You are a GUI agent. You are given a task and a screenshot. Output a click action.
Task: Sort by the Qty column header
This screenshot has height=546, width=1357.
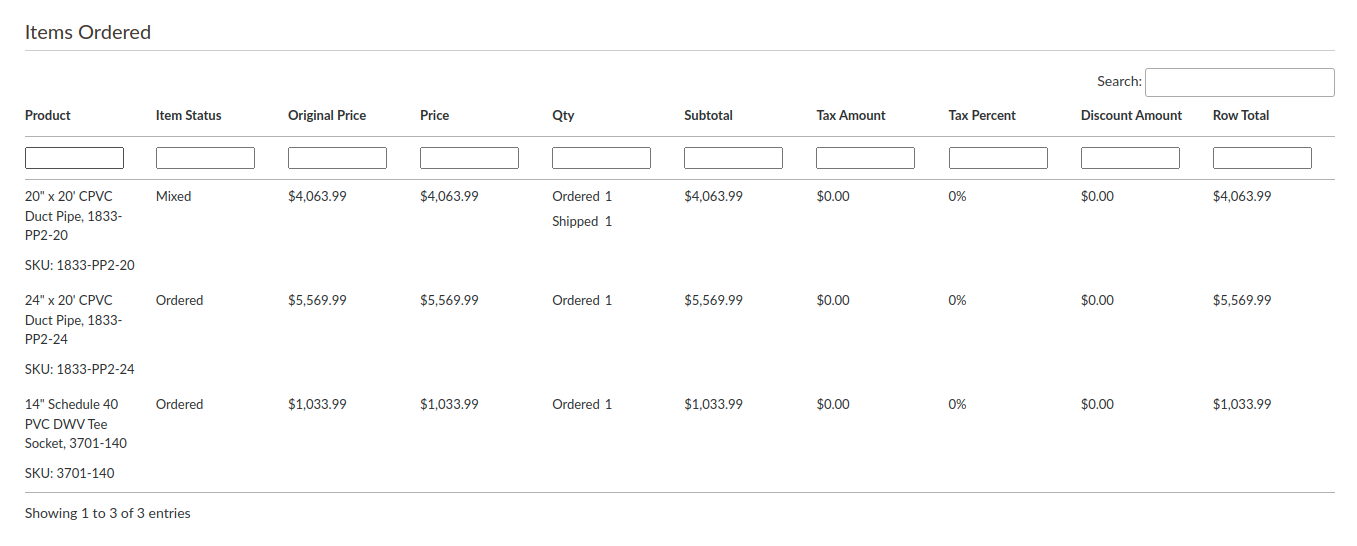click(563, 116)
